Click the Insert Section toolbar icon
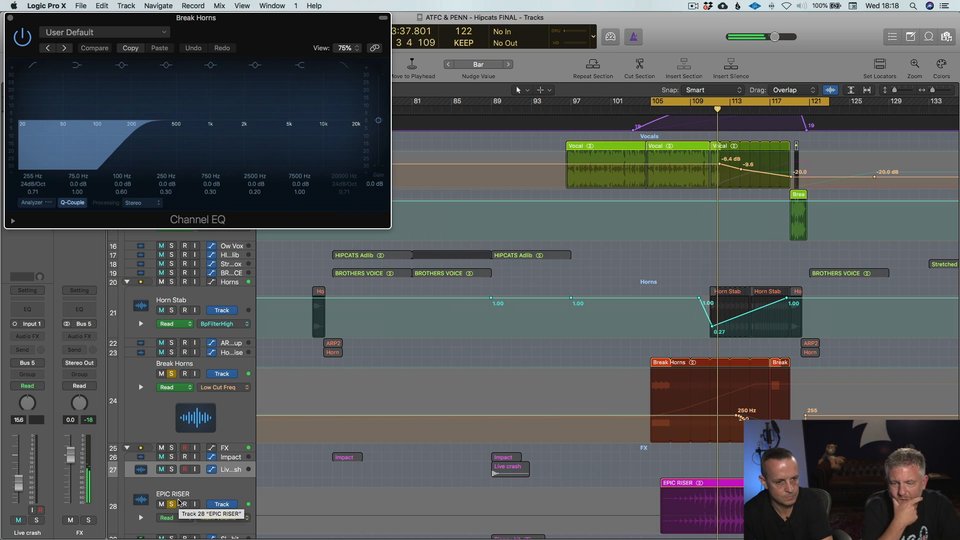The width and height of the screenshot is (960, 540). (x=684, y=64)
